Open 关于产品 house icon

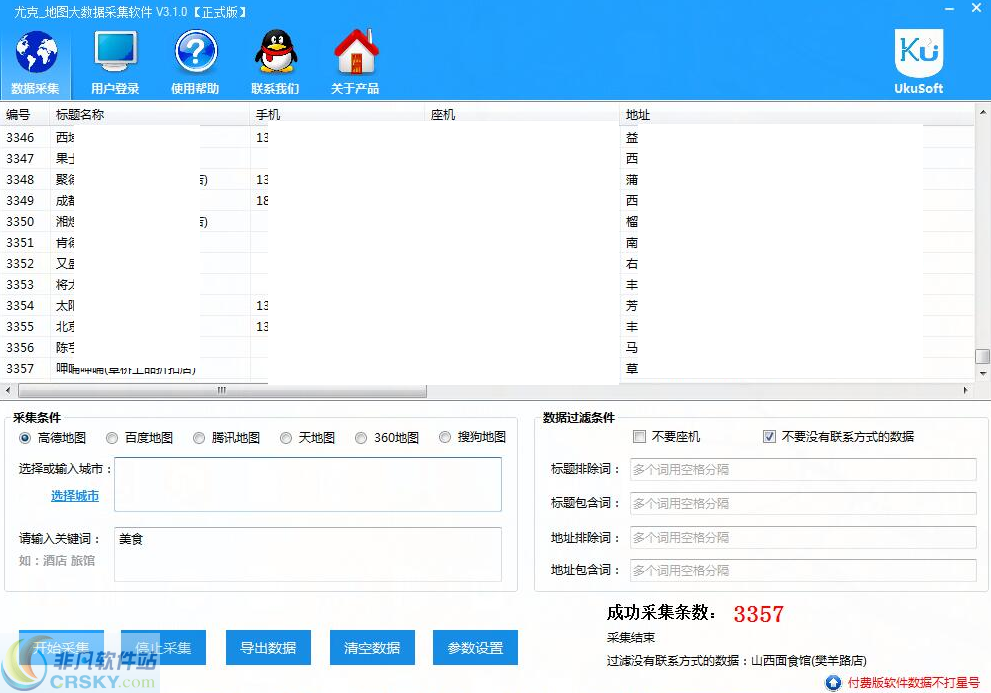click(355, 62)
